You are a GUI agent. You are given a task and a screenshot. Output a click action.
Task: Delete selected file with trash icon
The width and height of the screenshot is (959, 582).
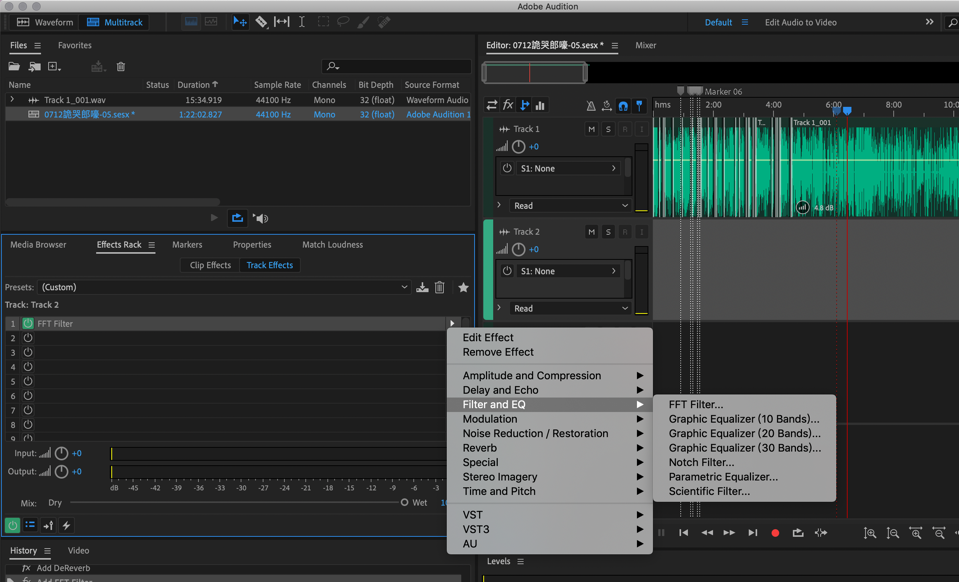tap(121, 67)
